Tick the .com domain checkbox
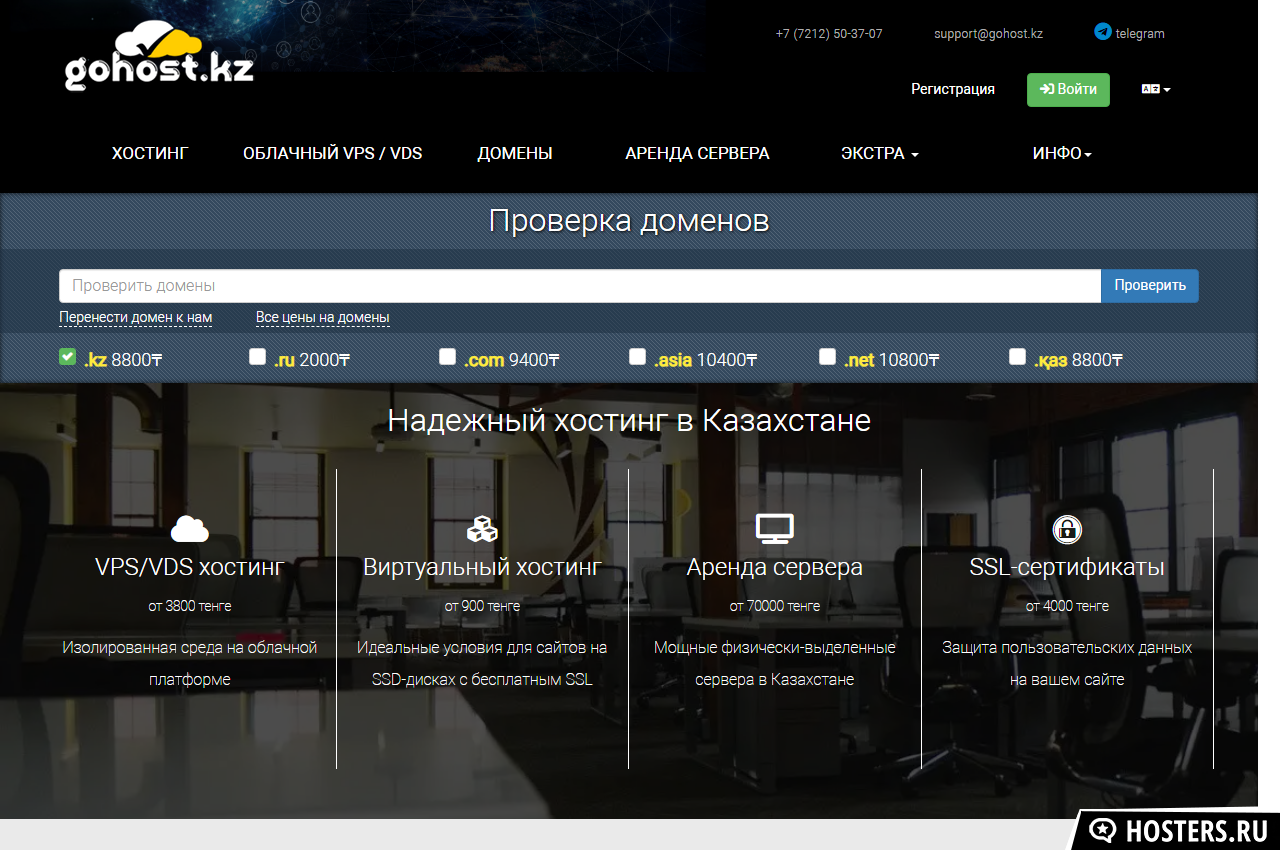Image resolution: width=1280 pixels, height=850 pixels. (x=447, y=357)
